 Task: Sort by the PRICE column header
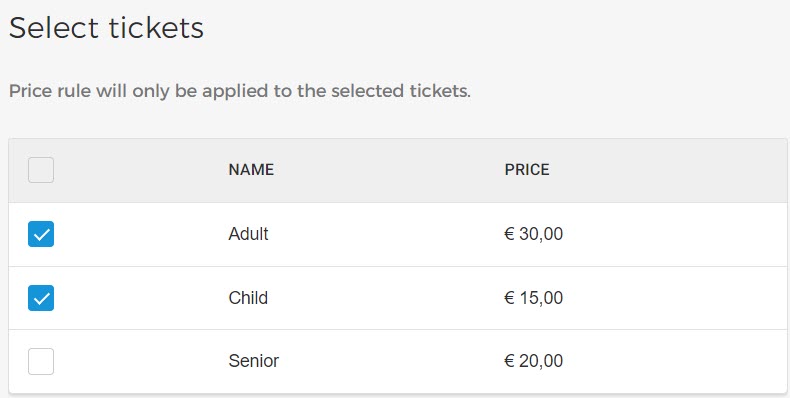(x=527, y=170)
